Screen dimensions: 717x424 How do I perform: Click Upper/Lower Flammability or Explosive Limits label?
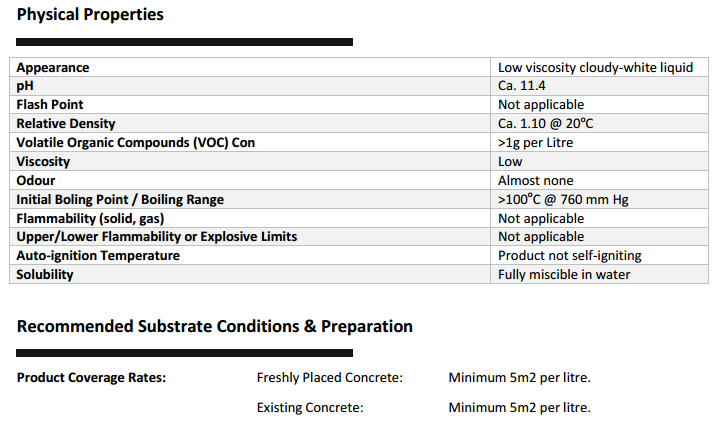point(157,237)
